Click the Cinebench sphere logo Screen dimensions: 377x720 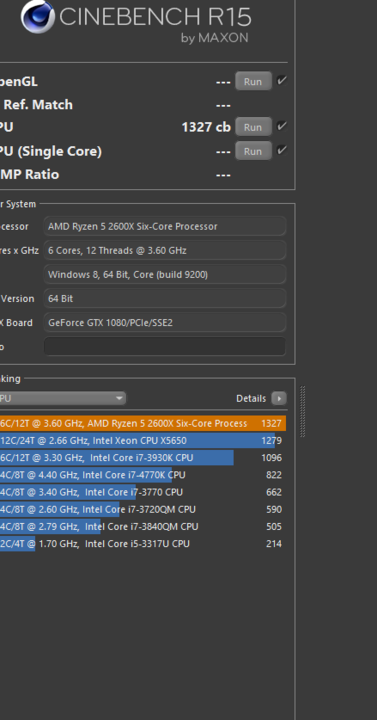pyautogui.click(x=38, y=17)
